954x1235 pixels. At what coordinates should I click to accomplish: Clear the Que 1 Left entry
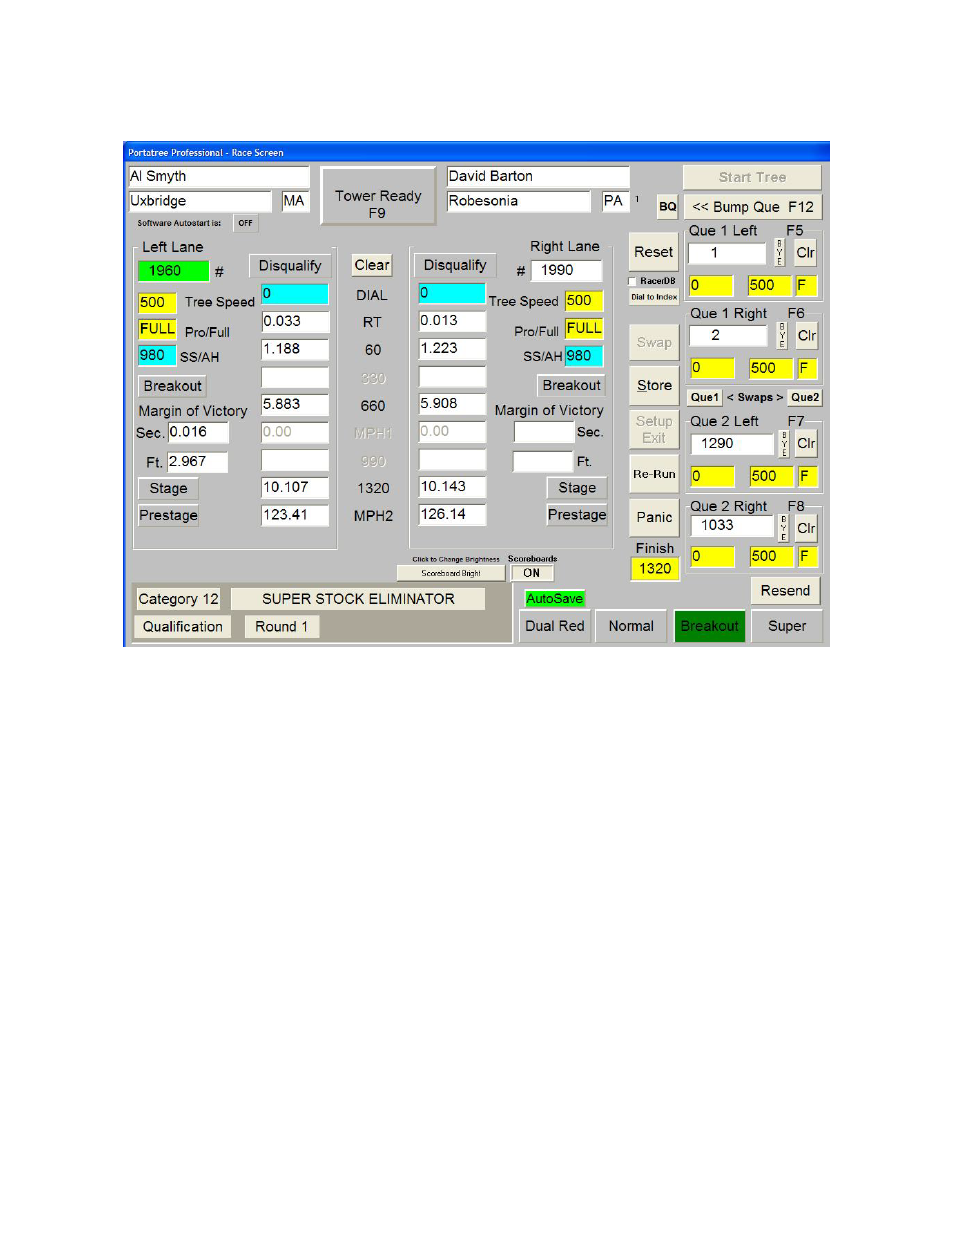[x=806, y=253]
